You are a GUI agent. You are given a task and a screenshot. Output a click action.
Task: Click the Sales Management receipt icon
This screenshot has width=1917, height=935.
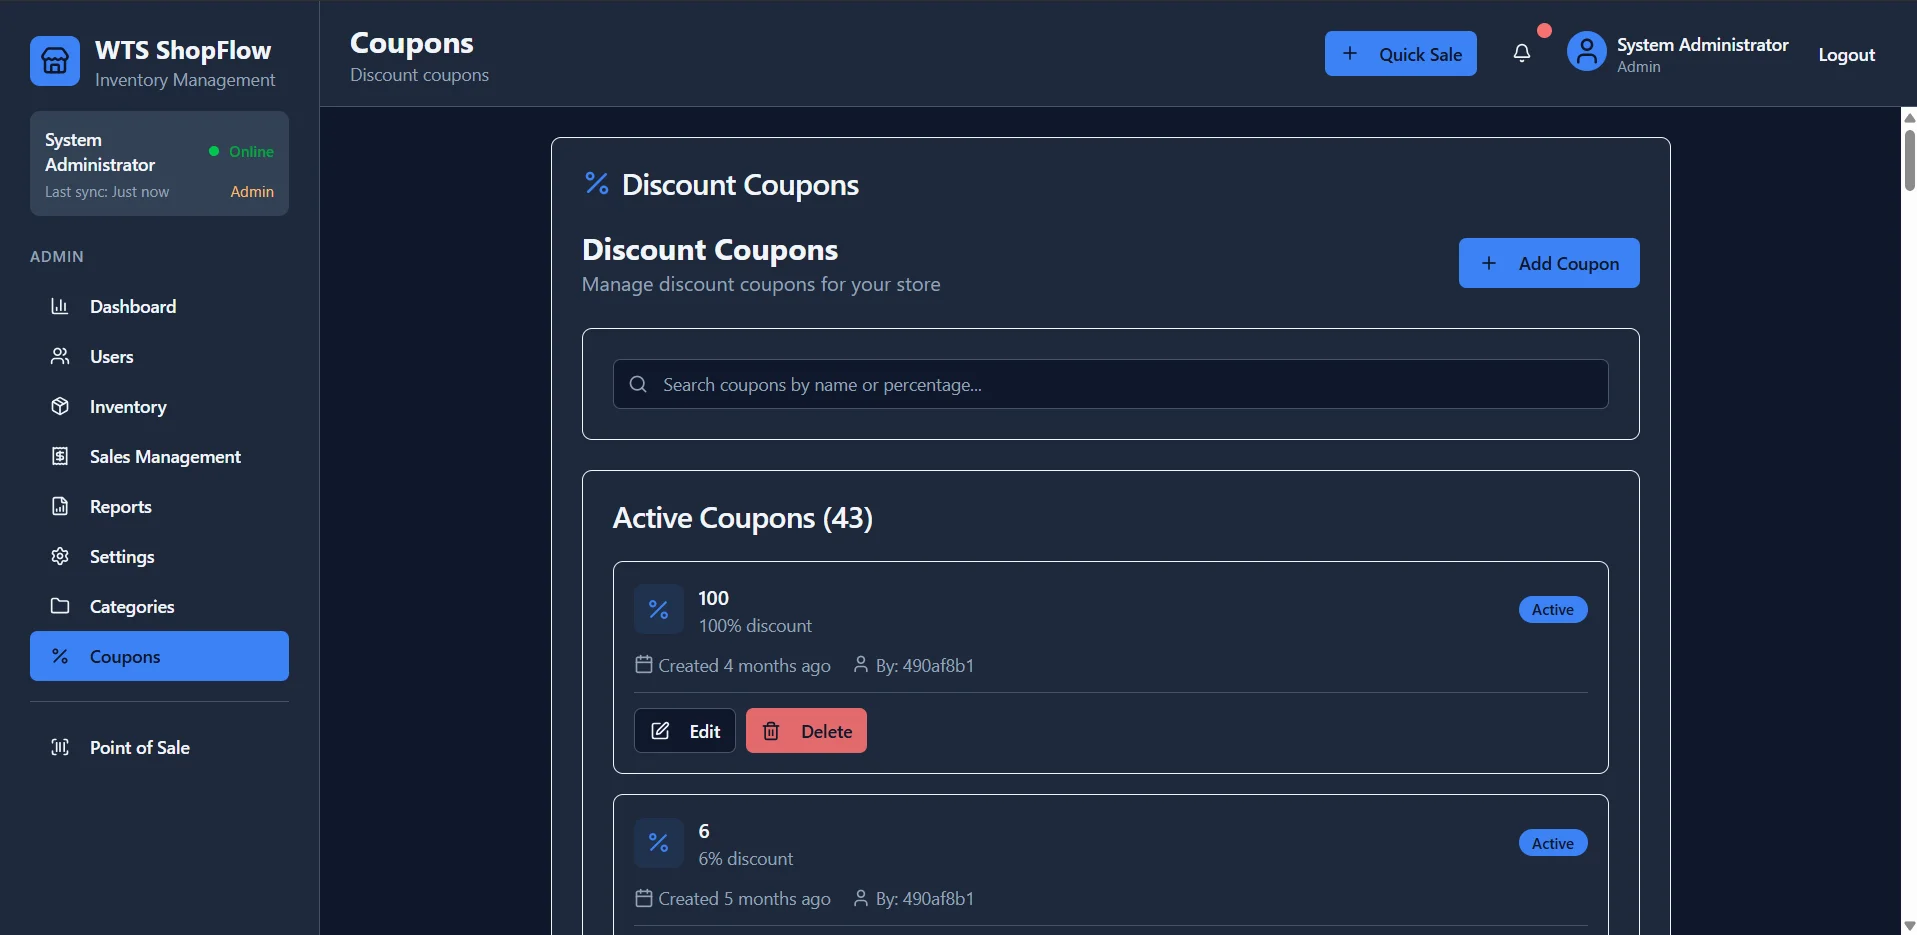(60, 456)
